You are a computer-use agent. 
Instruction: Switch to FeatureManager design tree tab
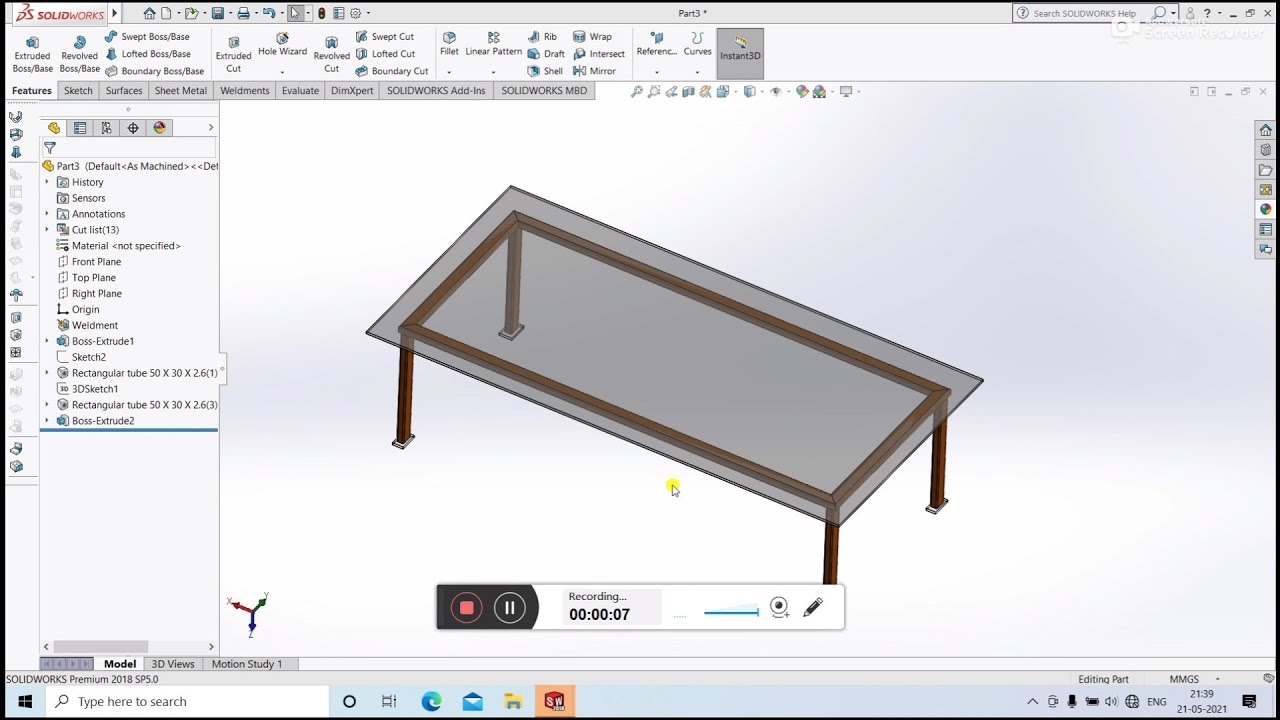54,128
